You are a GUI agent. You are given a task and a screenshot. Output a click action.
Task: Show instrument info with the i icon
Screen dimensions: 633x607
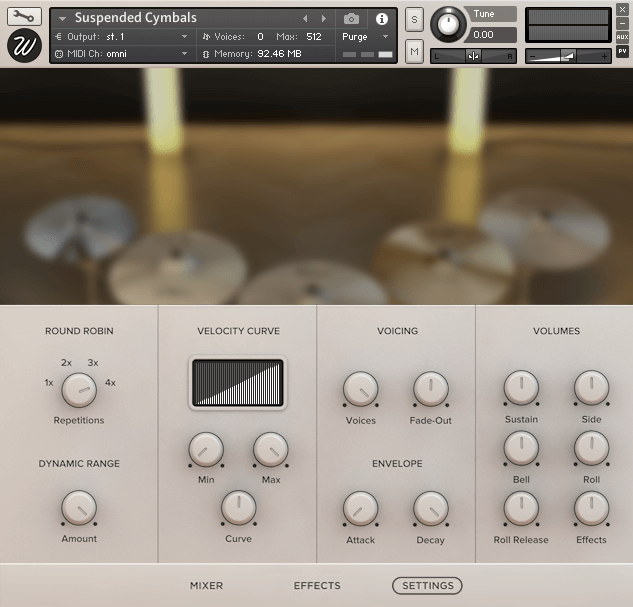(381, 19)
